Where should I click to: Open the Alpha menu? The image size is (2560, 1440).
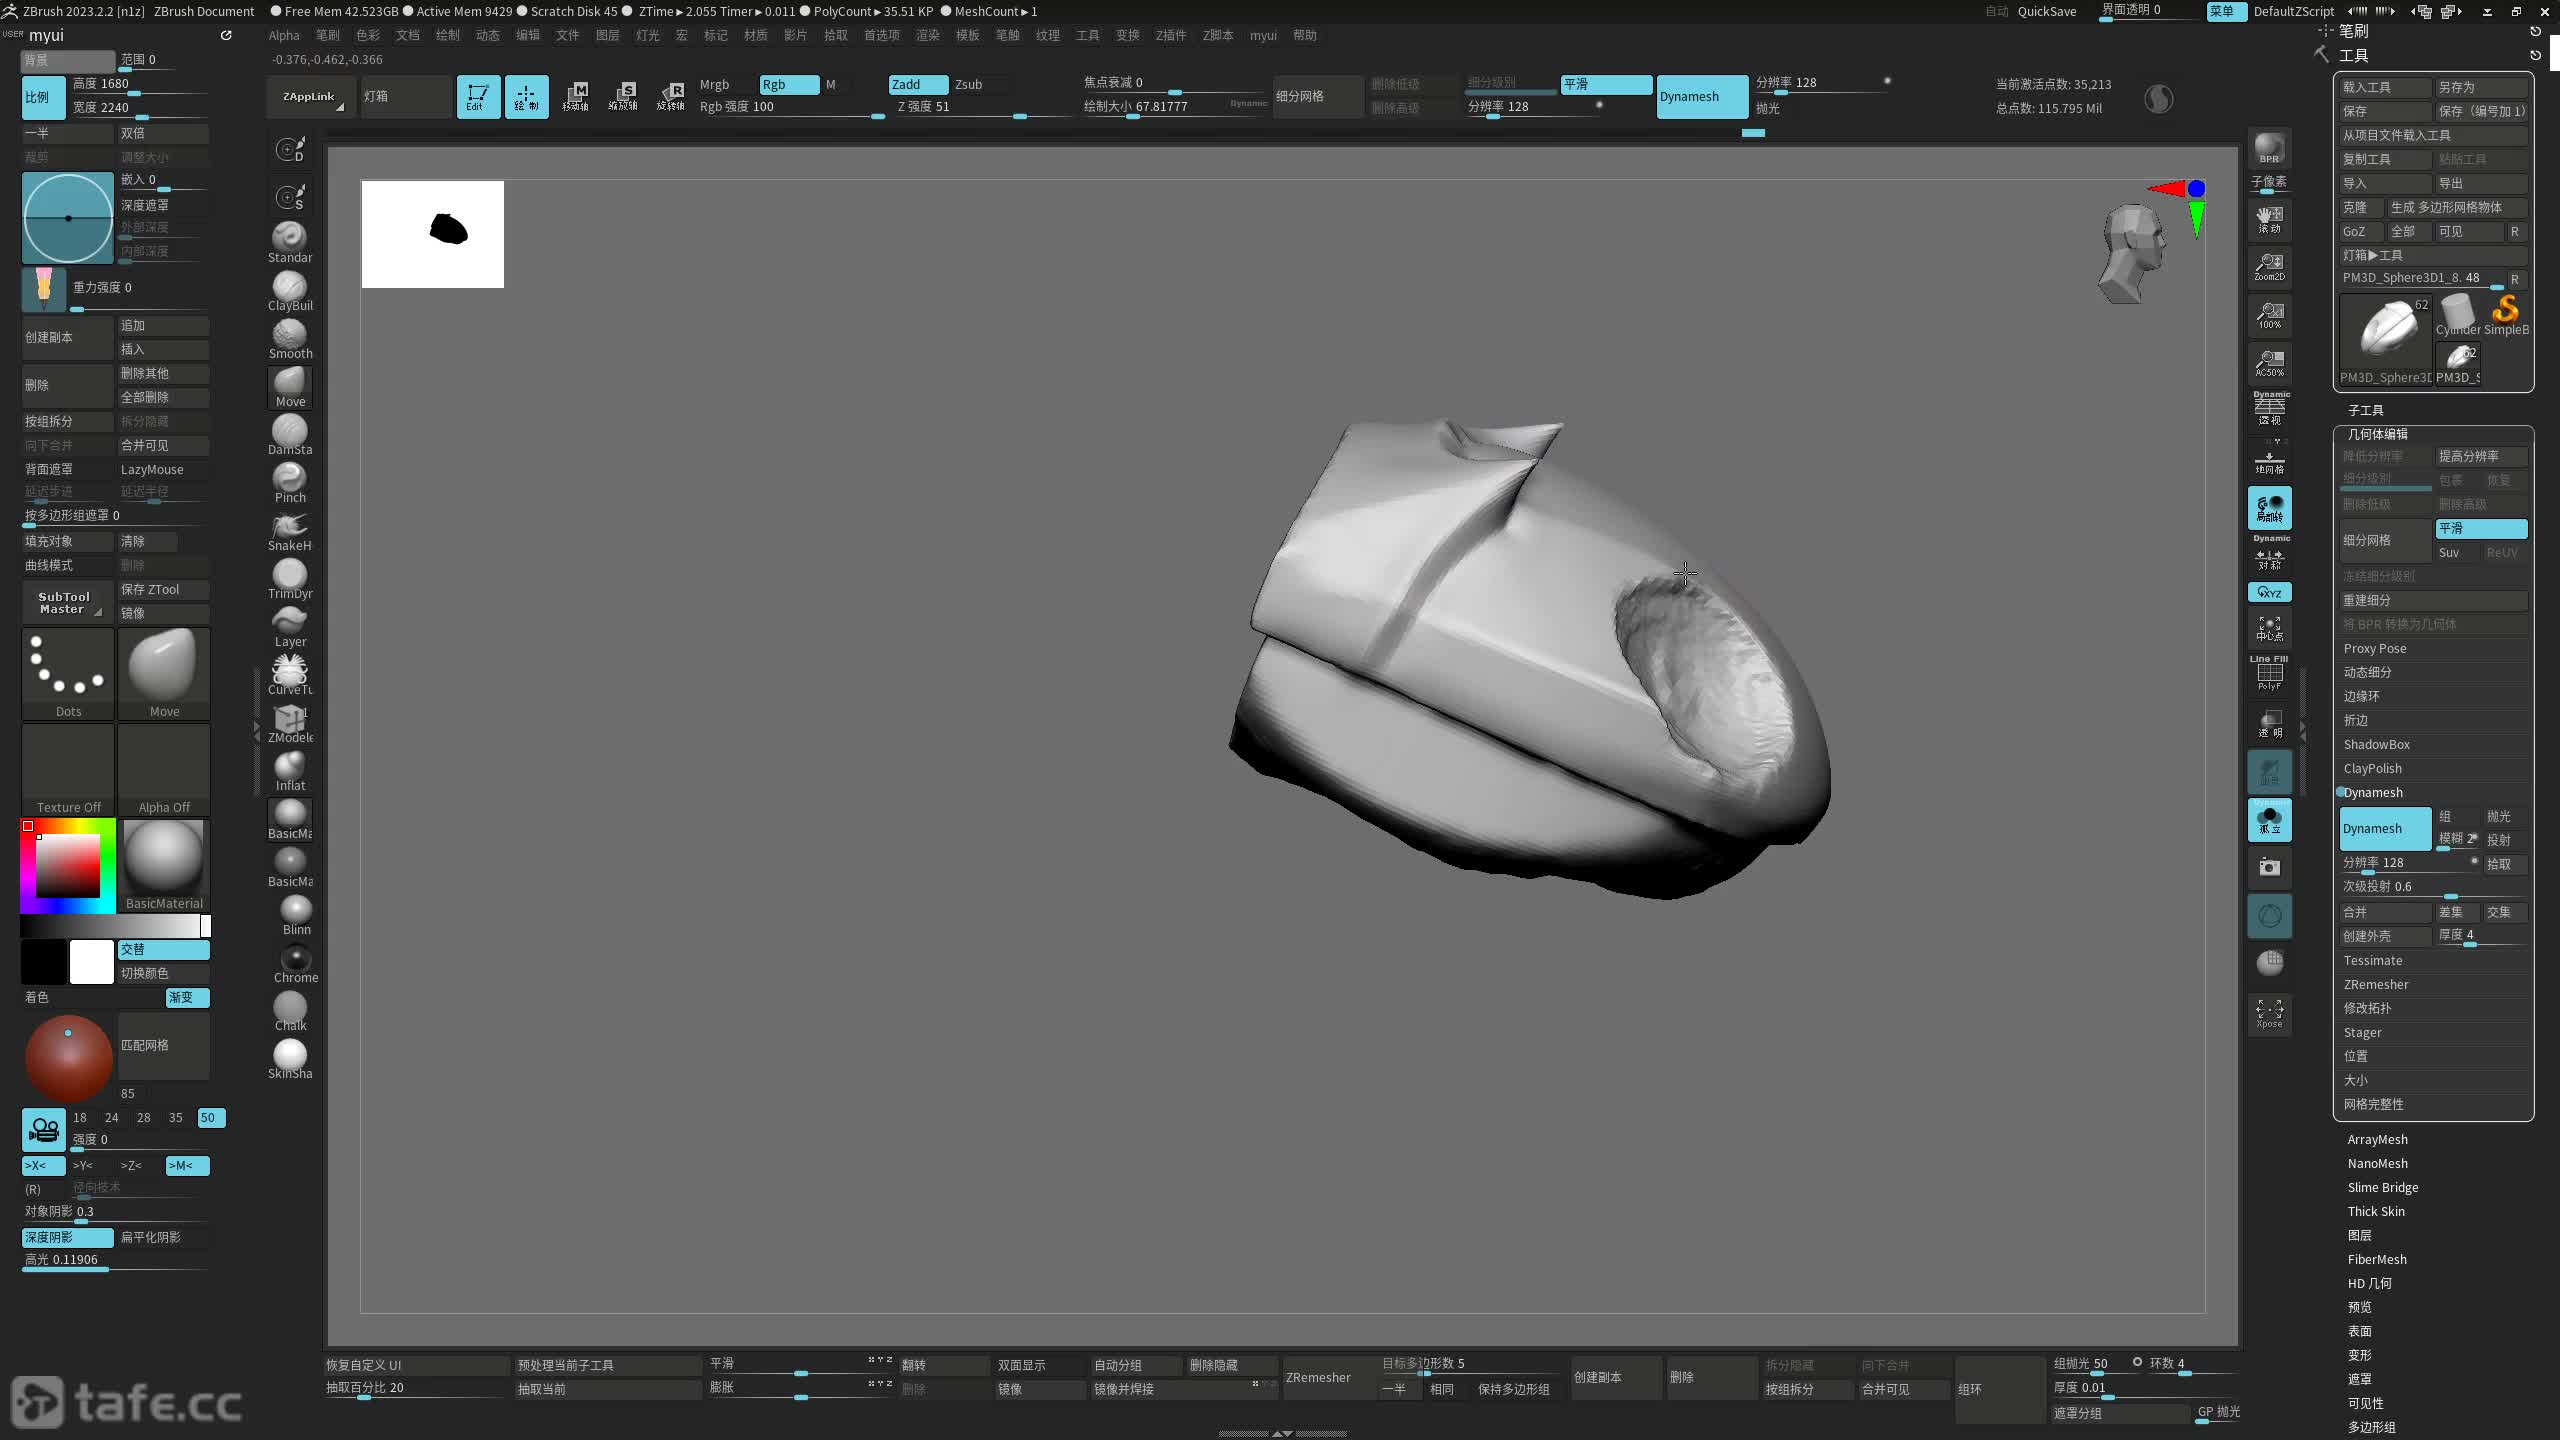pyautogui.click(x=284, y=35)
